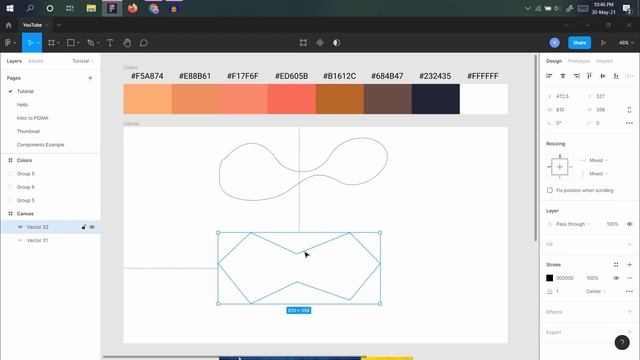
Task: Select the YouTube file tab
Action: click(x=32, y=25)
